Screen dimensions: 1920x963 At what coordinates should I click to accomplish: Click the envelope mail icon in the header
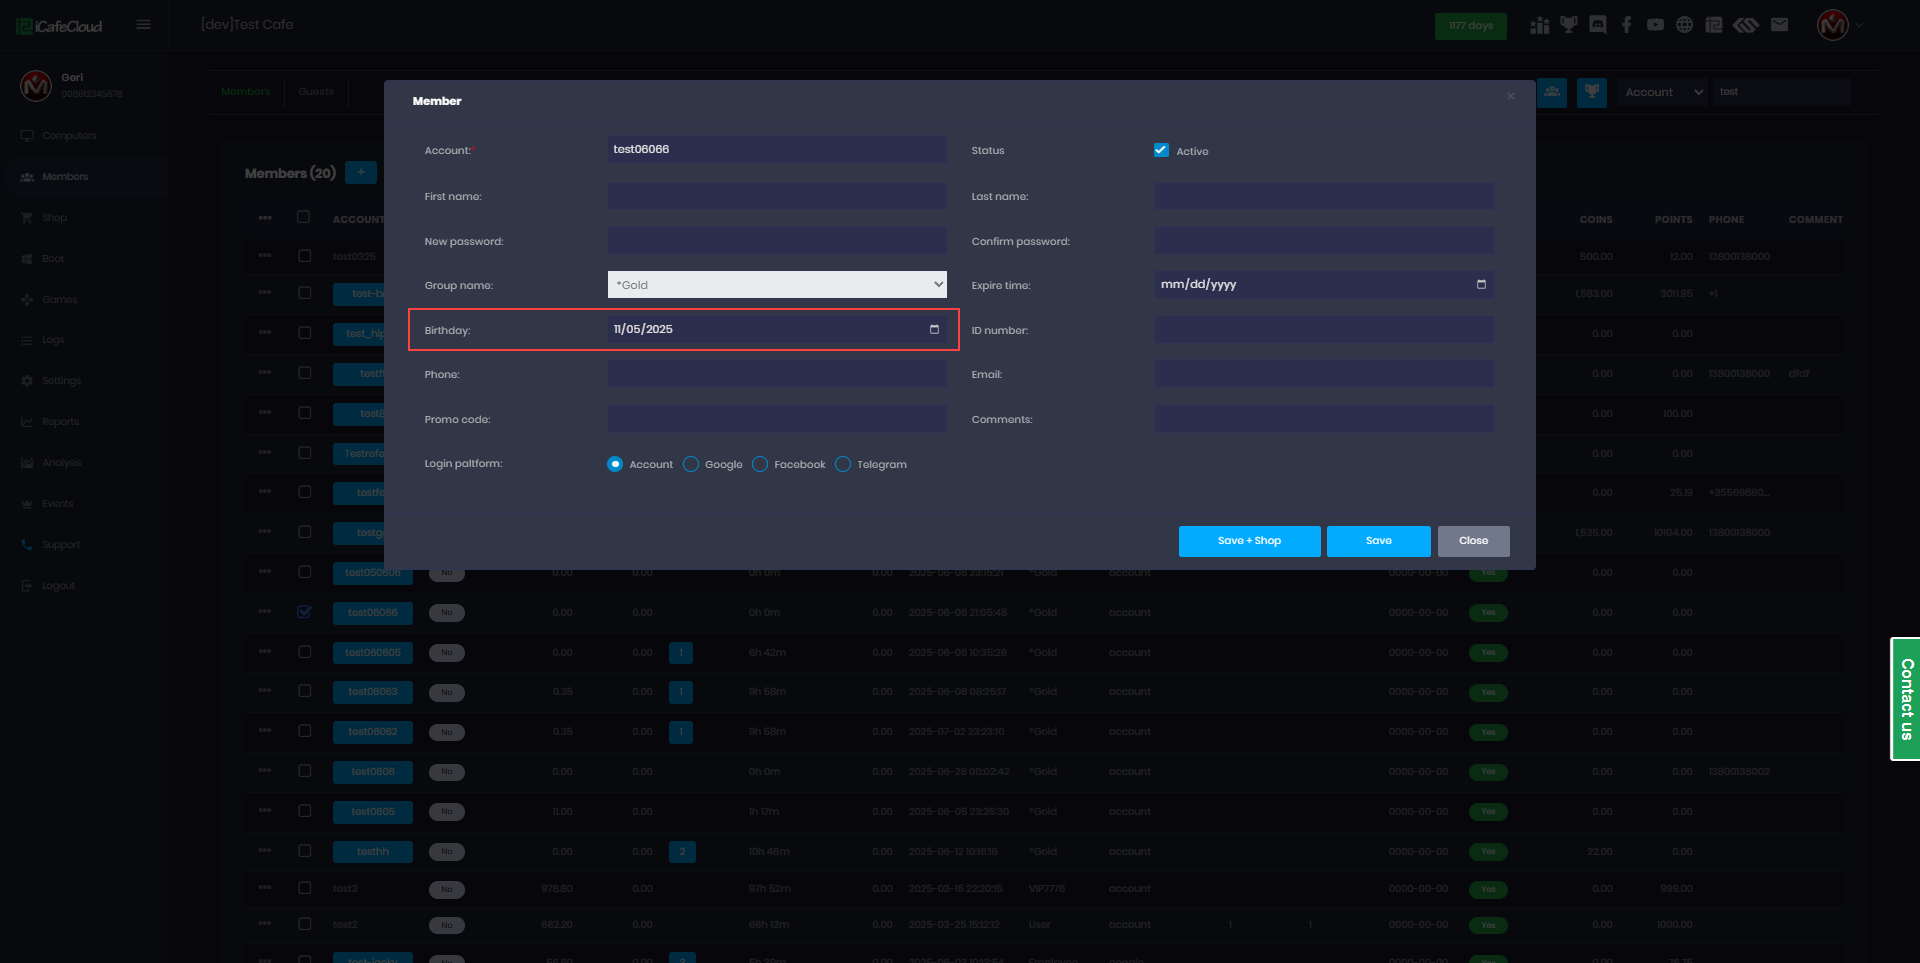point(1779,25)
